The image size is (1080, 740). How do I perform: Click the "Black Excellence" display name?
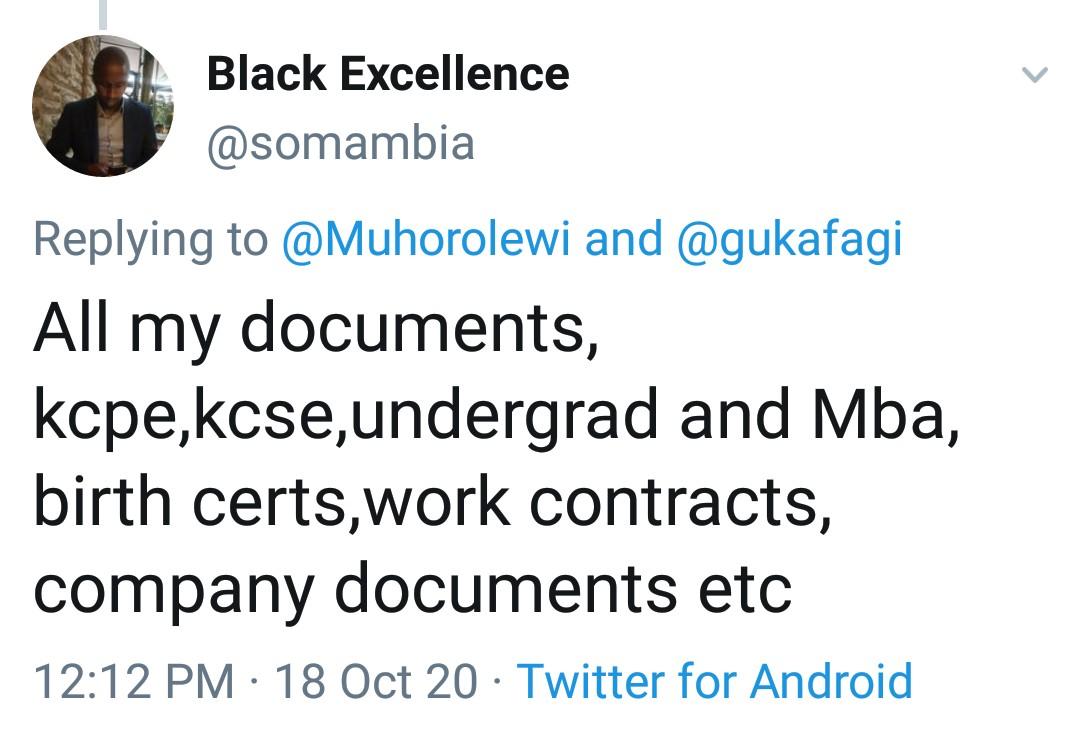[x=388, y=74]
